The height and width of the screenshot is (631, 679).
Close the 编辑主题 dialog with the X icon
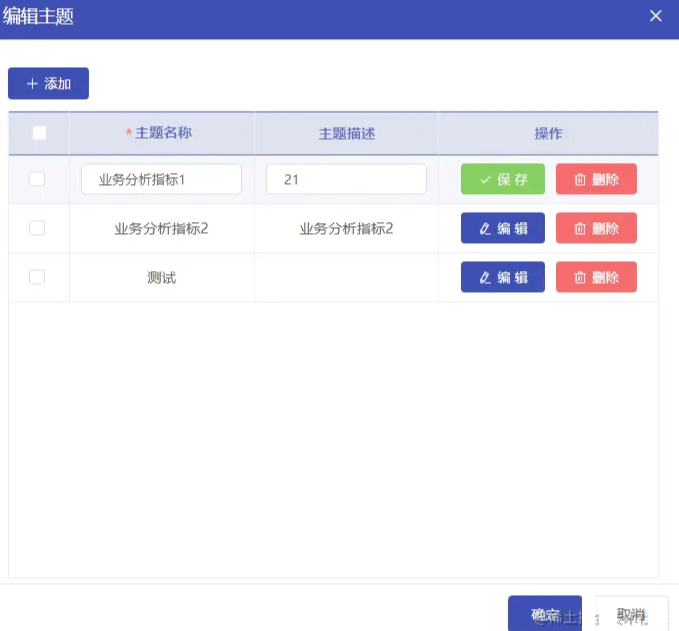[656, 16]
